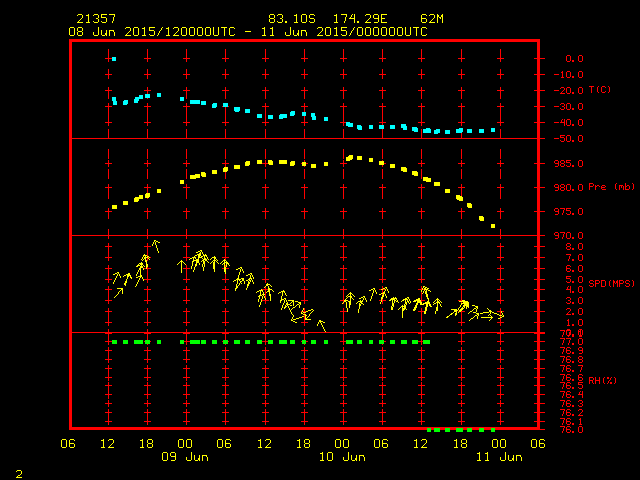Click the 975.0 pressure tick label
640x480 pixels.
569,212
